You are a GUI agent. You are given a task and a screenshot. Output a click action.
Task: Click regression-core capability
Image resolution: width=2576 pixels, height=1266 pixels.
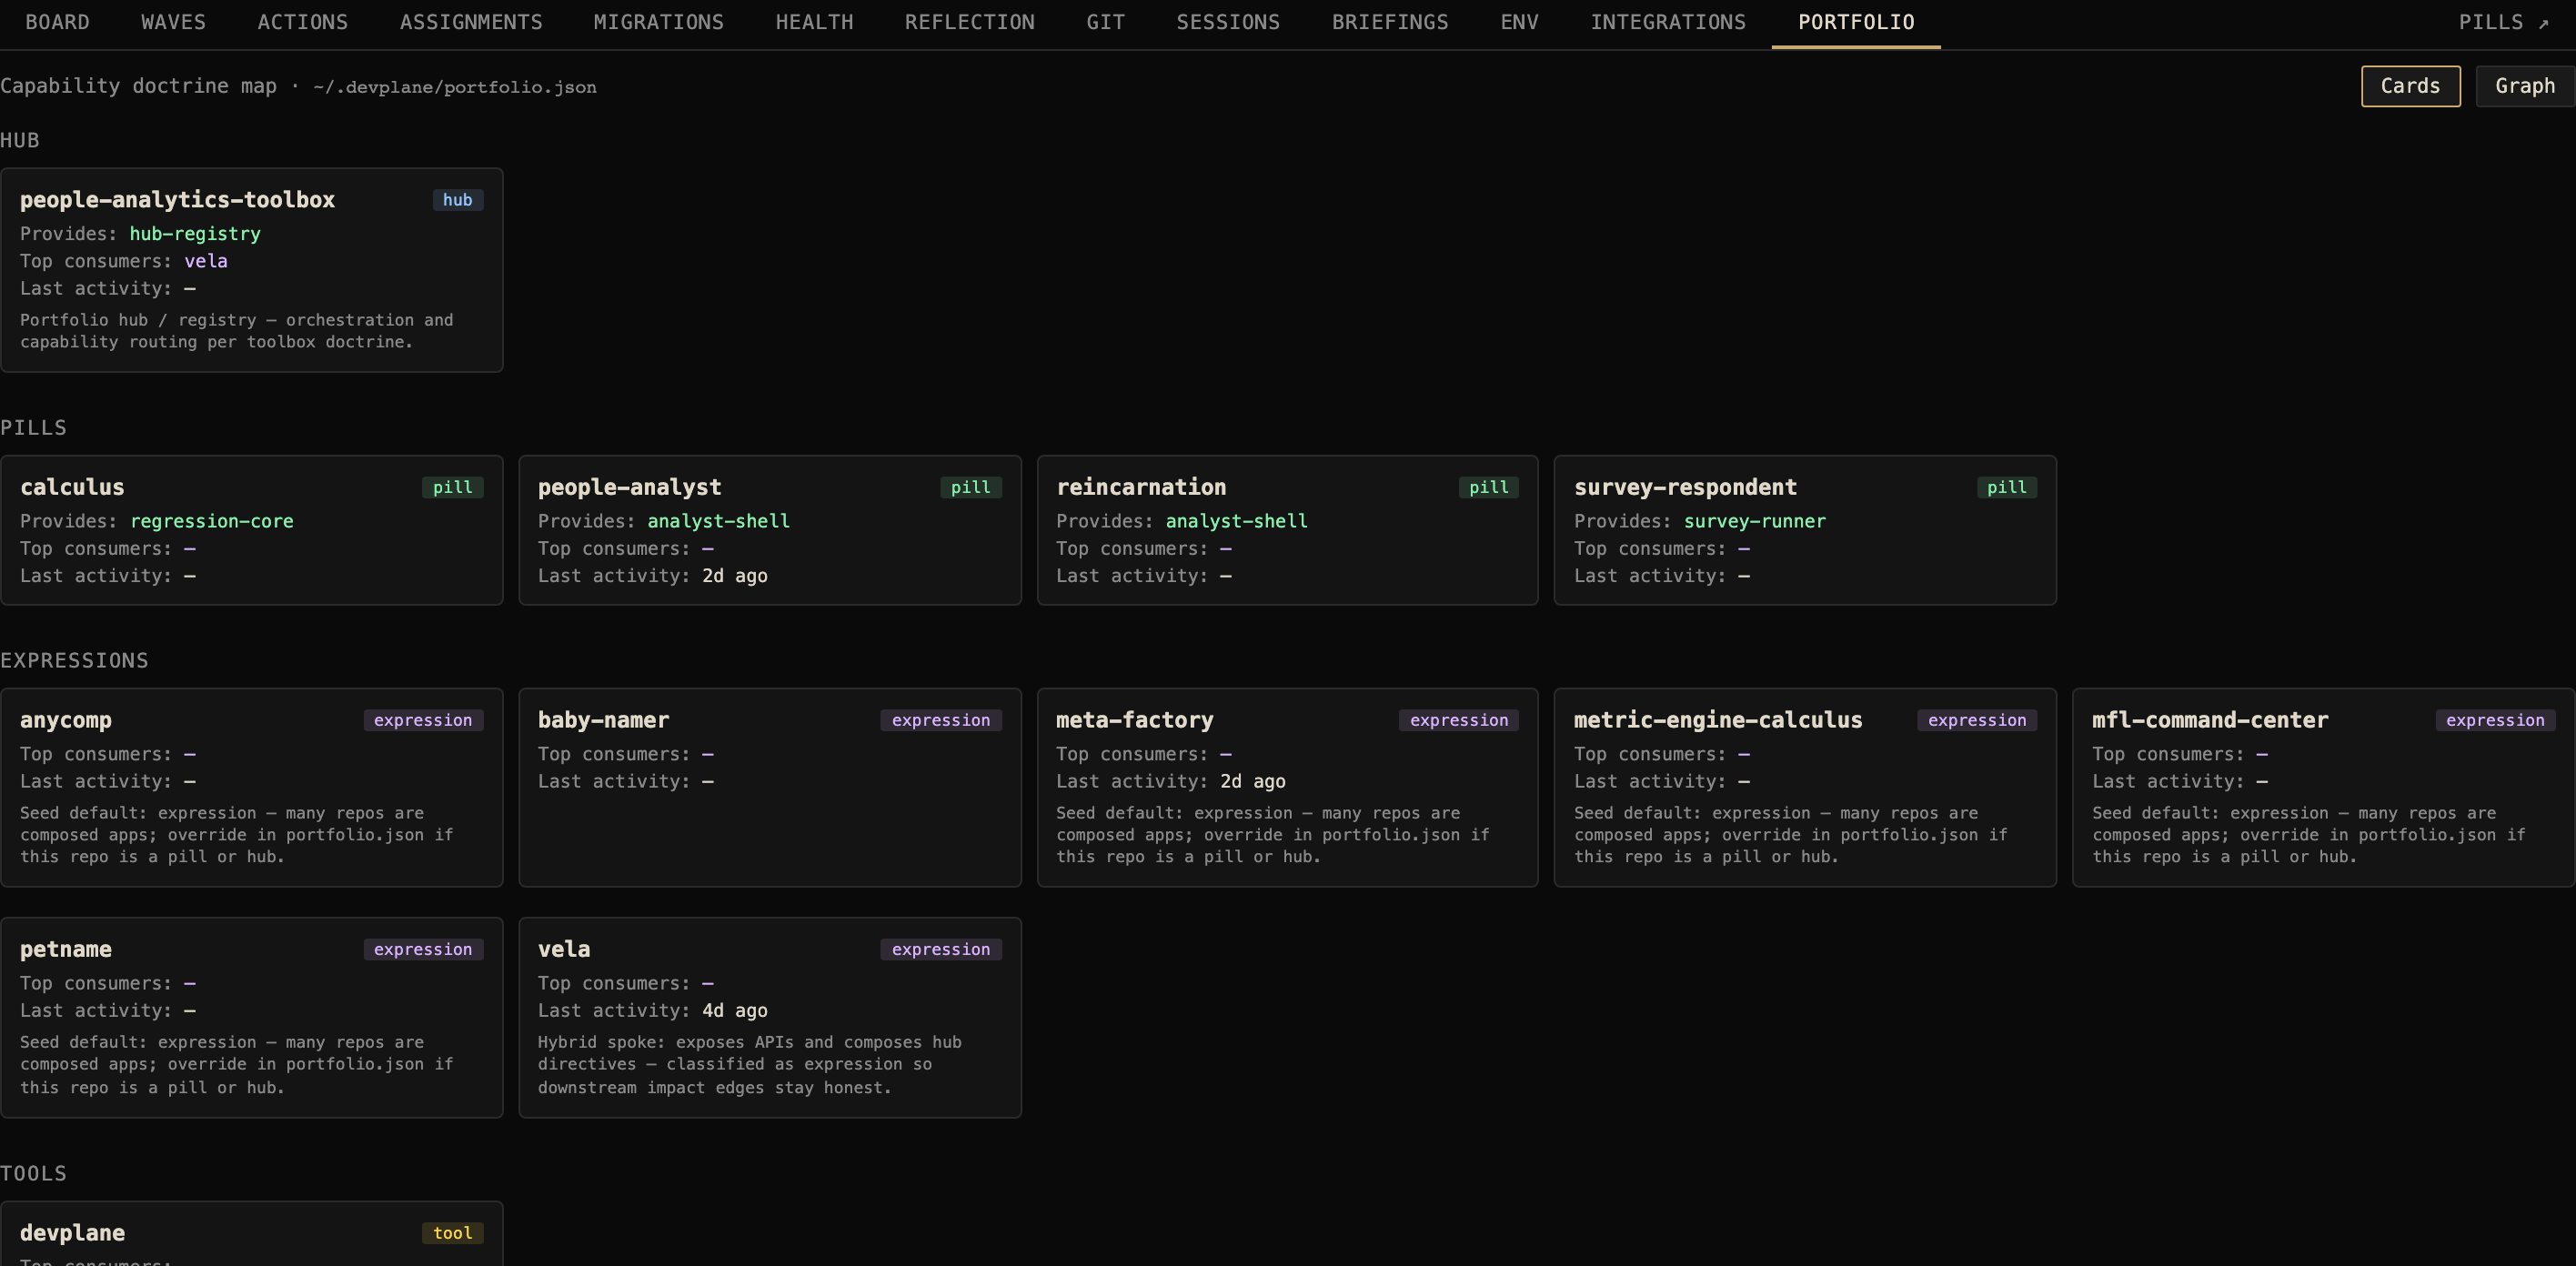tap(212, 521)
